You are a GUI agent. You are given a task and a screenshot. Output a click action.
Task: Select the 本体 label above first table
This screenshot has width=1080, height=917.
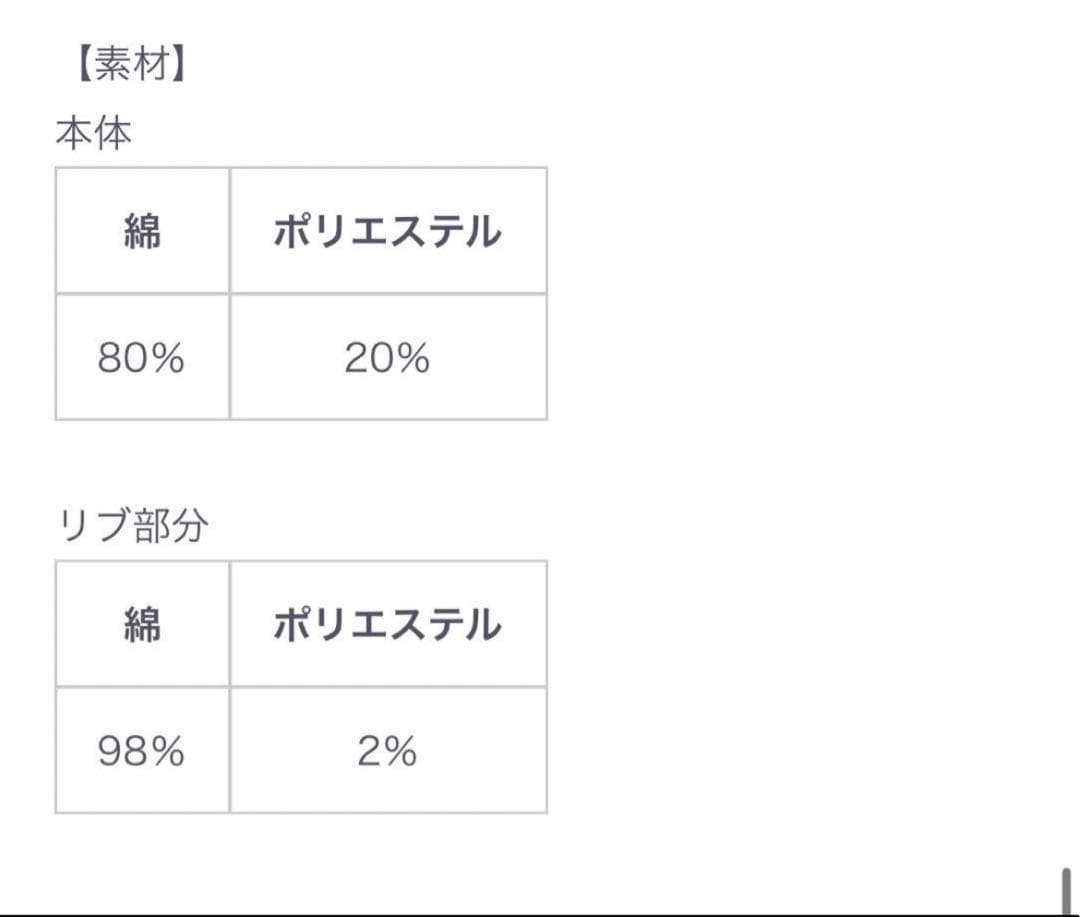pos(93,133)
